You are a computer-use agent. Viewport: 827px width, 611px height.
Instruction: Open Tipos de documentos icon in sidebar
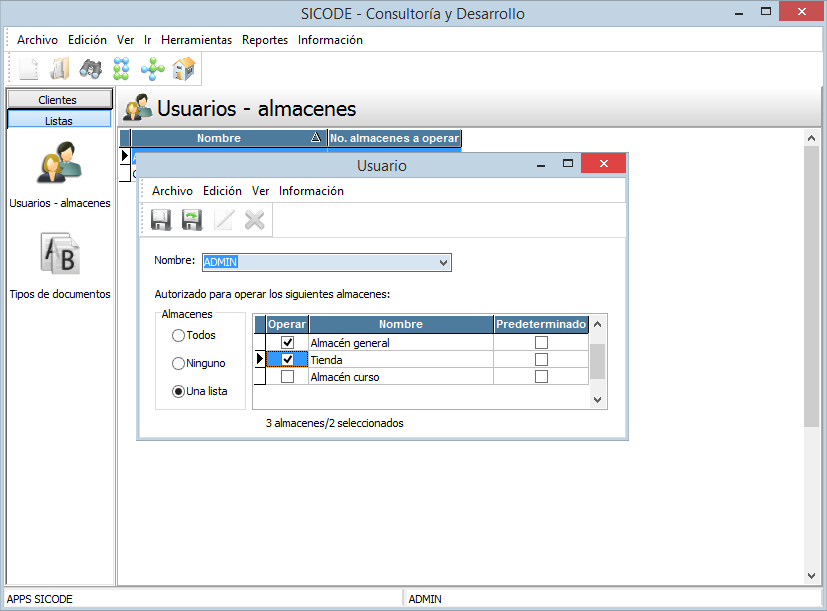click(x=59, y=255)
